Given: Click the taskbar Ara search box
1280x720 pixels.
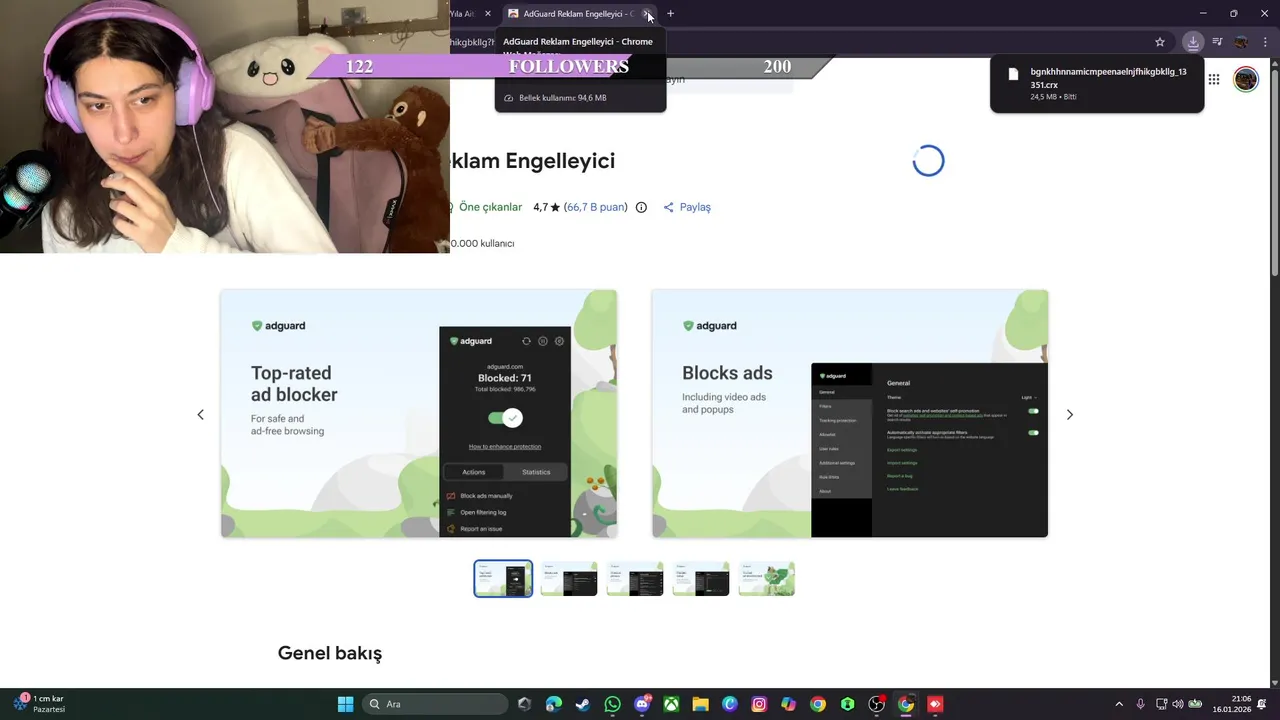Looking at the screenshot, I should point(435,704).
